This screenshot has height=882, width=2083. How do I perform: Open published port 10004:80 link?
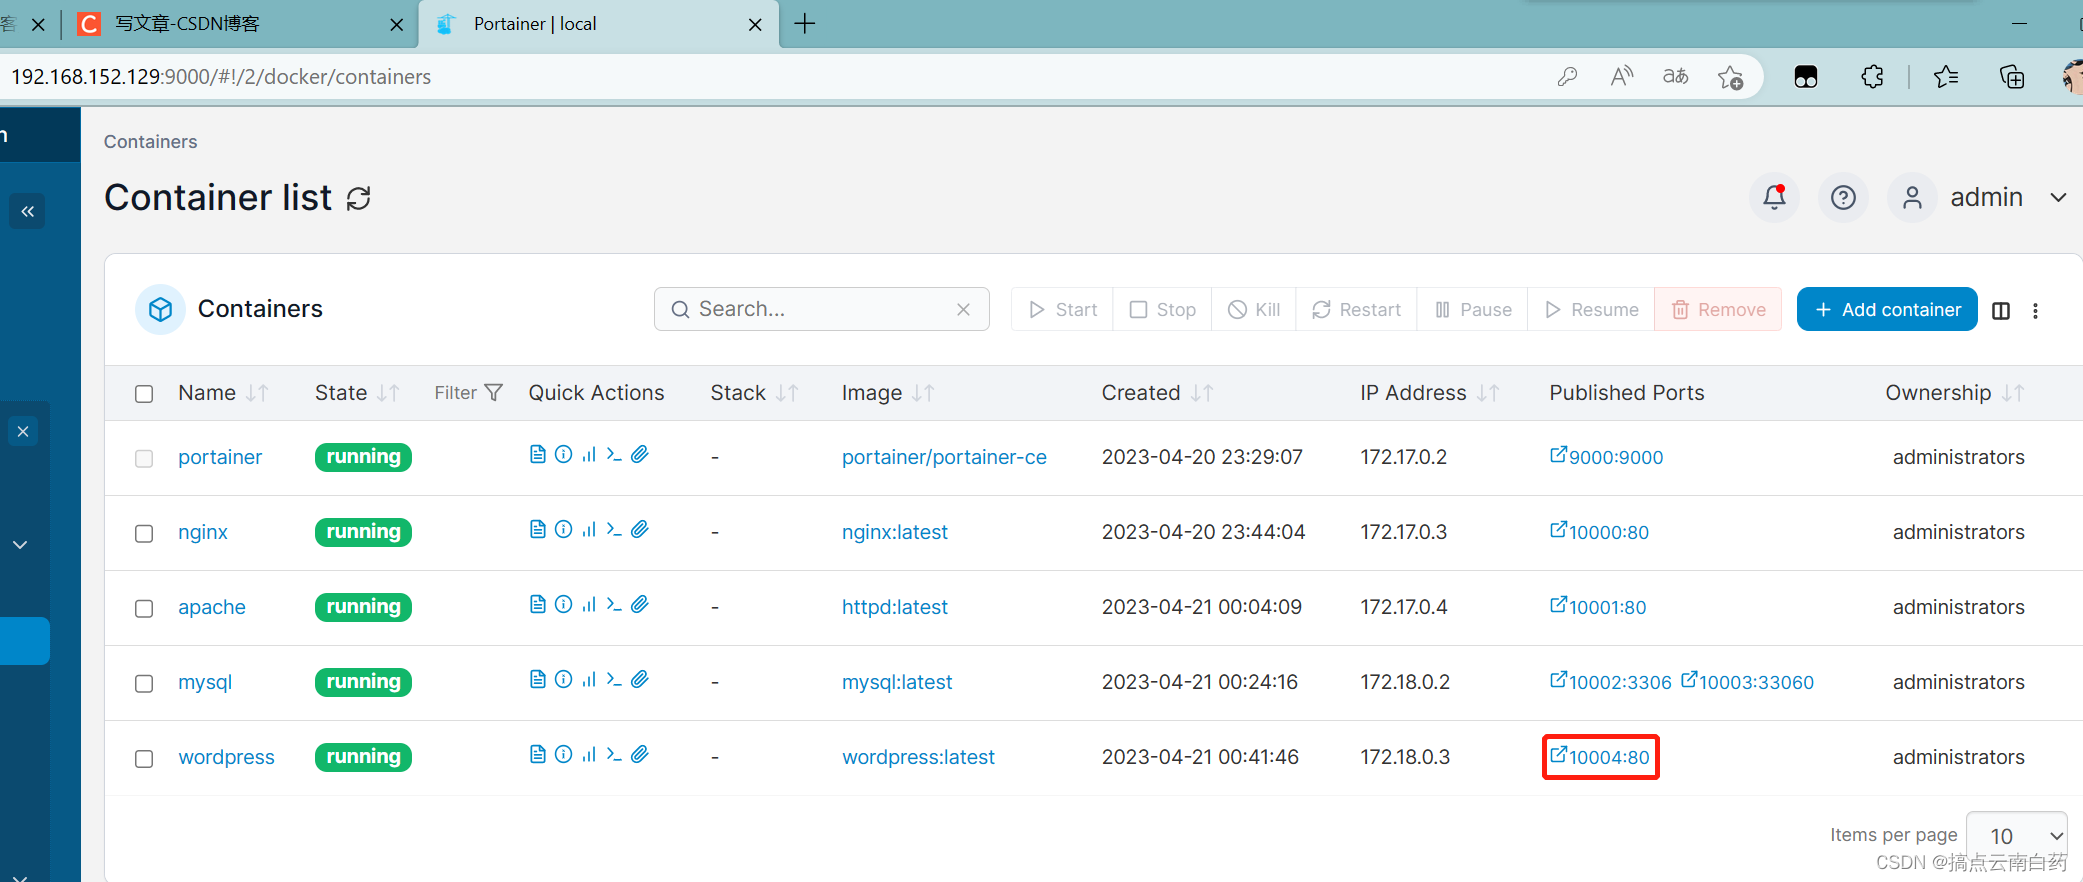pos(1600,757)
